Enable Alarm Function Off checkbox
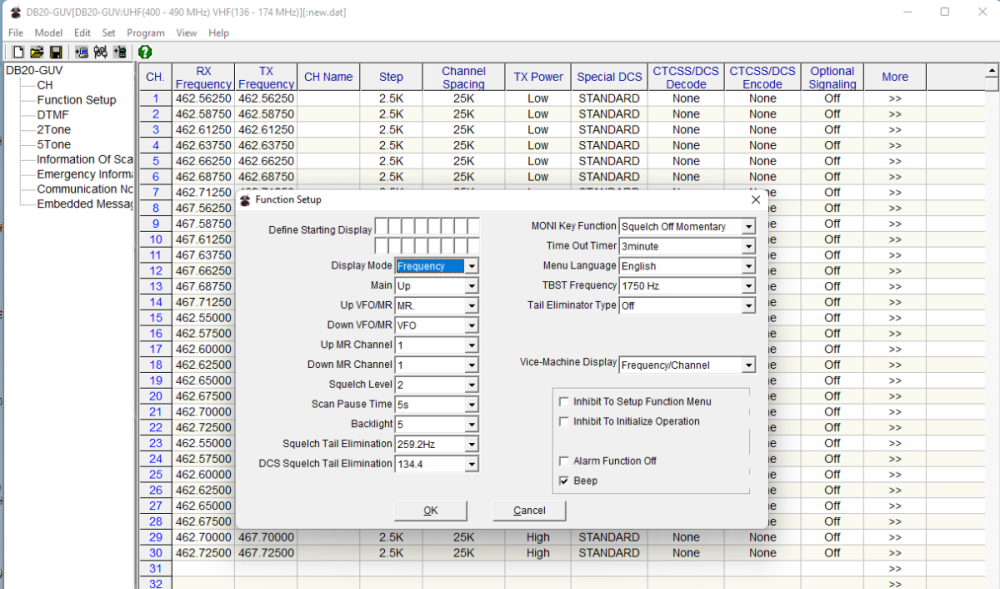The height and width of the screenshot is (589, 1000). click(x=564, y=461)
